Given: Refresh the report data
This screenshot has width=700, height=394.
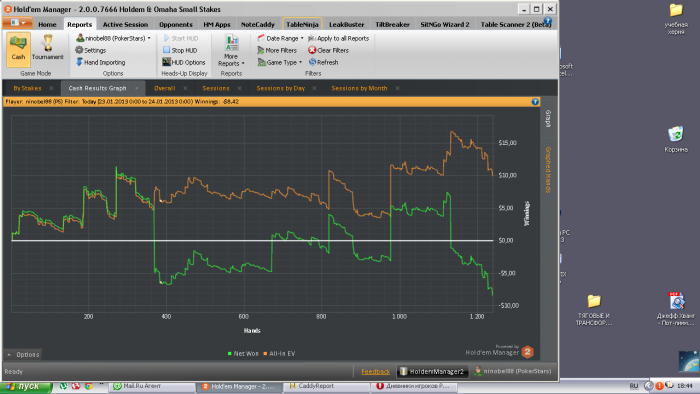Looking at the screenshot, I should [323, 62].
